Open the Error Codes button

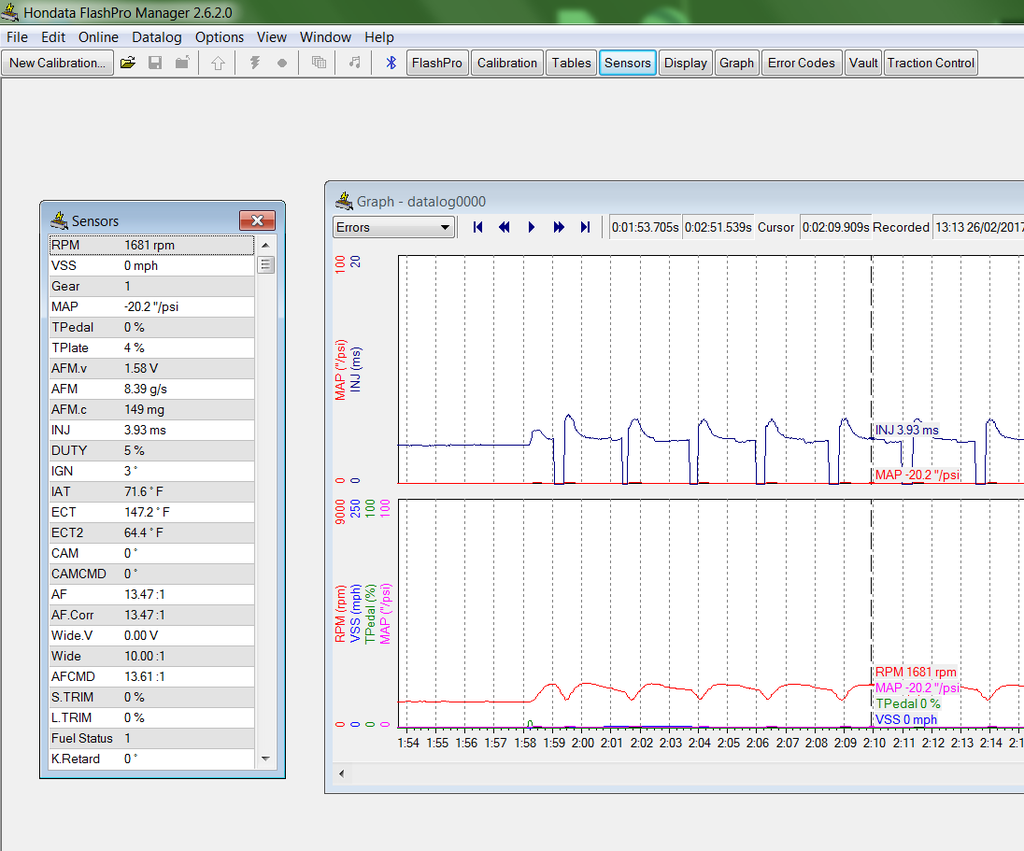pos(801,63)
